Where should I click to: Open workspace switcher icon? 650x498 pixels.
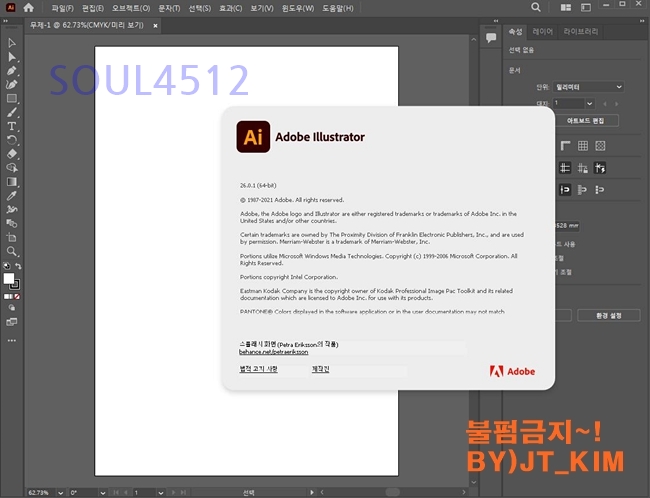point(586,7)
